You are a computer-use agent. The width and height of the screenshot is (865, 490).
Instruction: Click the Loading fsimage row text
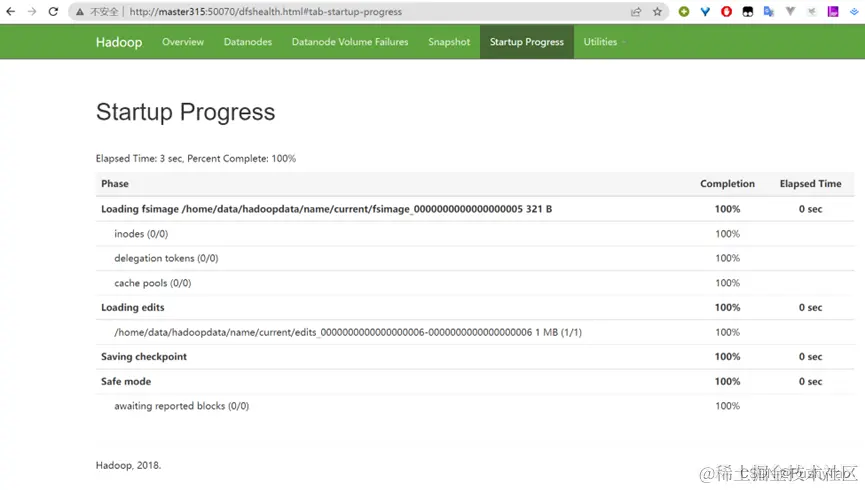(x=327, y=209)
